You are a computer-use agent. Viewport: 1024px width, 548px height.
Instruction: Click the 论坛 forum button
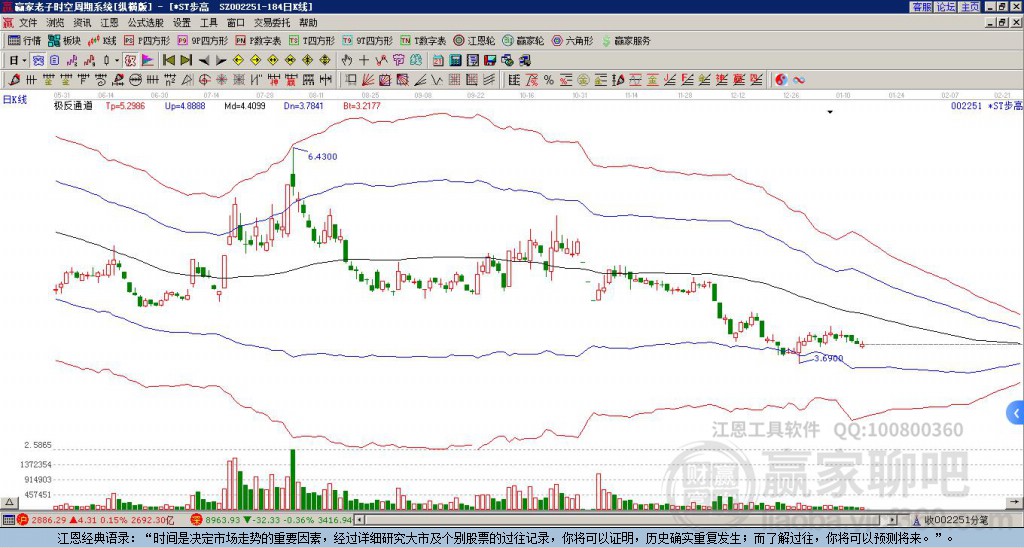(945, 7)
